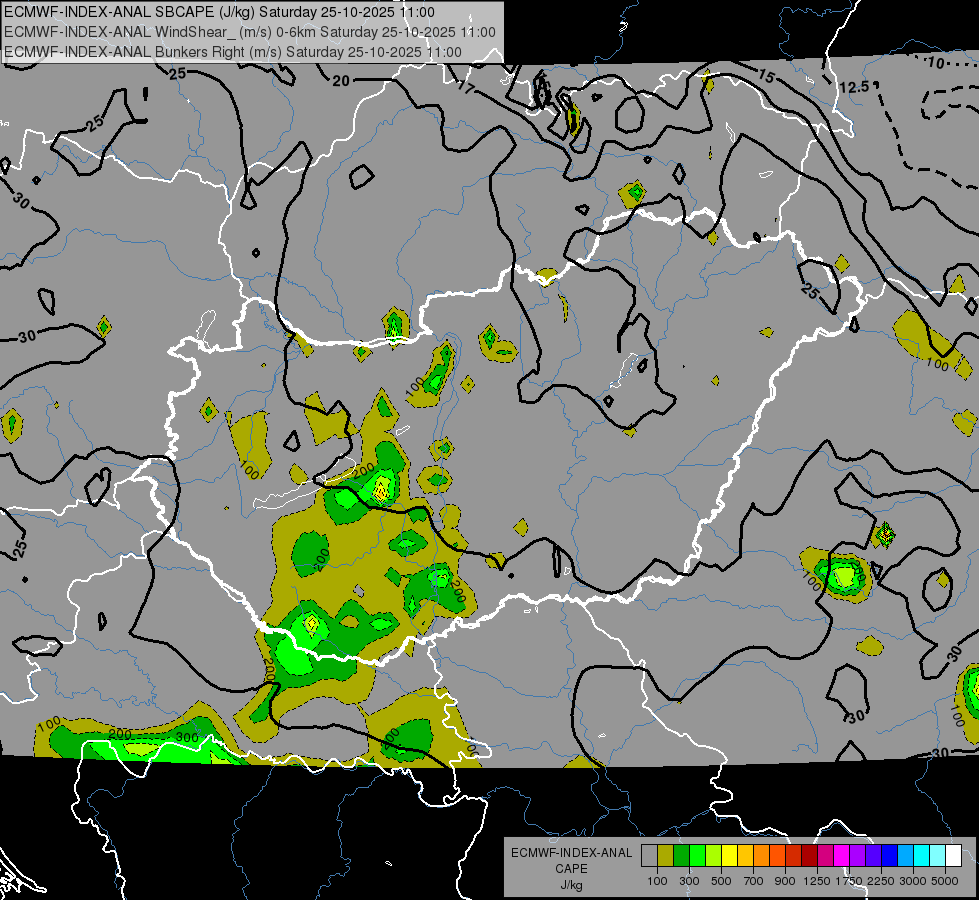
Task: Click the 12.5 contour label on map
Action: coord(854,87)
